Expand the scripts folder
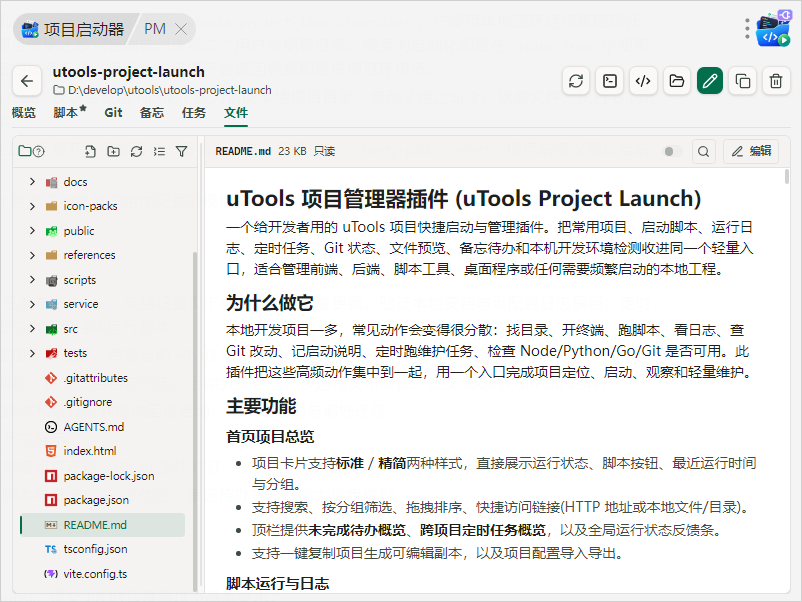Image resolution: width=802 pixels, height=602 pixels. pyautogui.click(x=32, y=279)
